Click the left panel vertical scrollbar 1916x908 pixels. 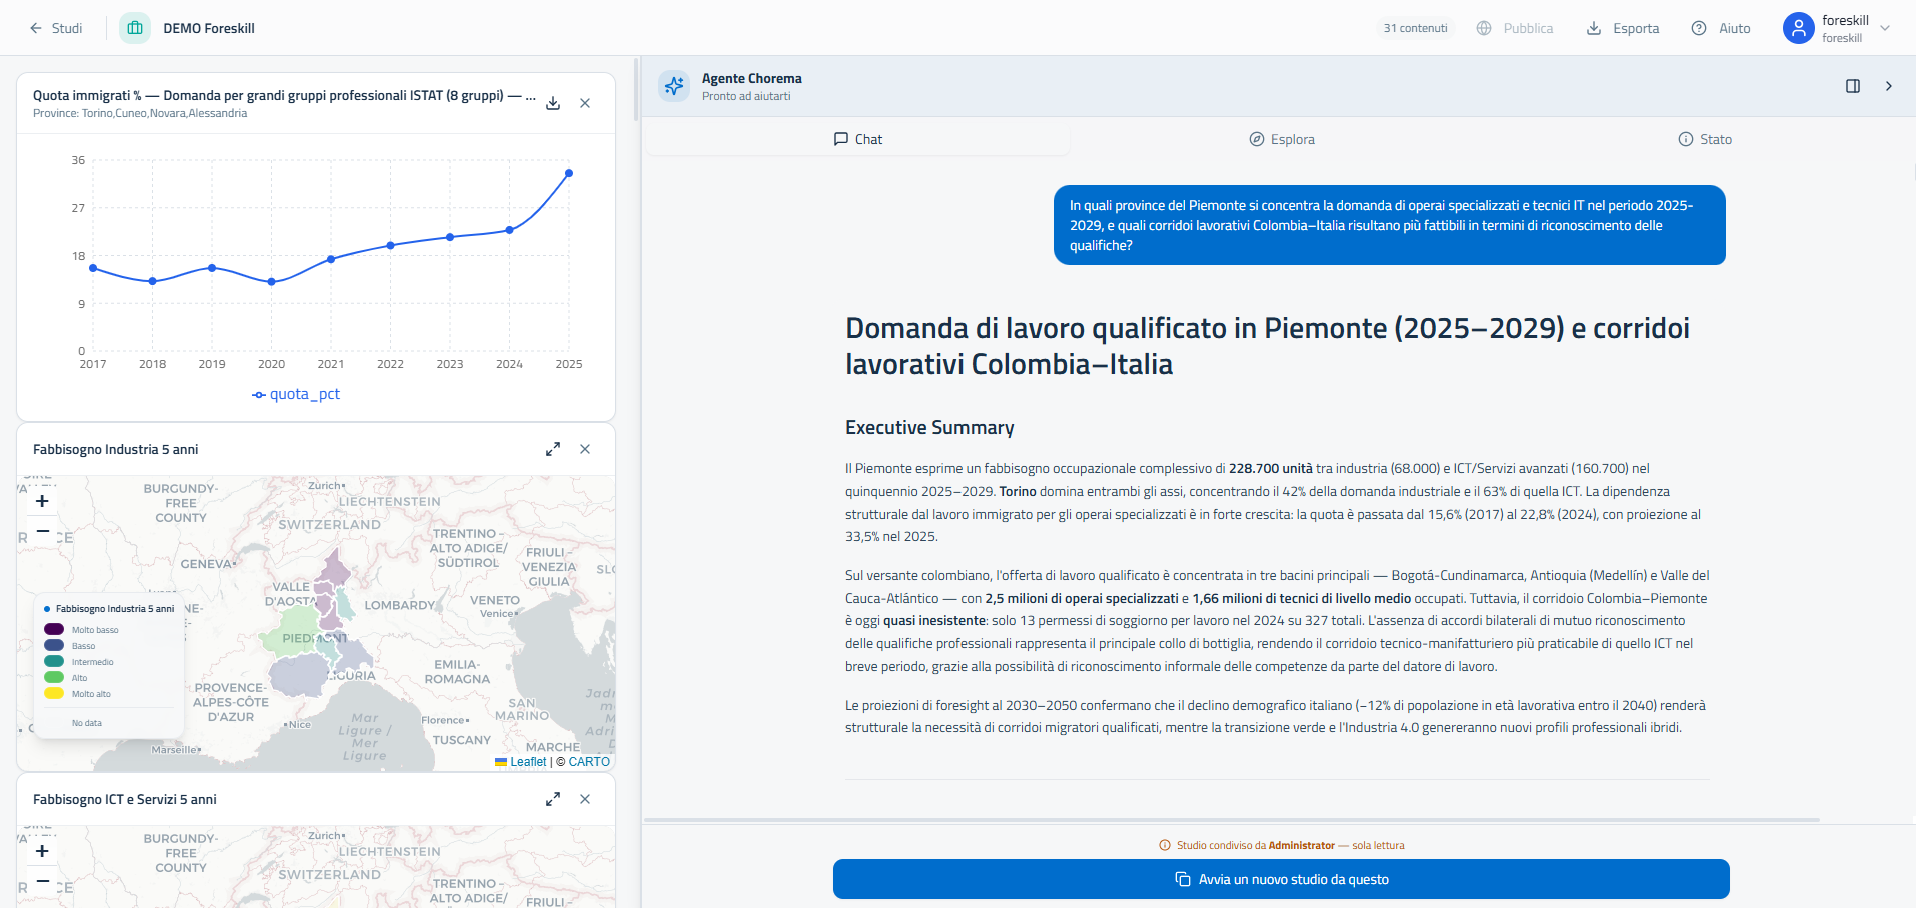636,90
